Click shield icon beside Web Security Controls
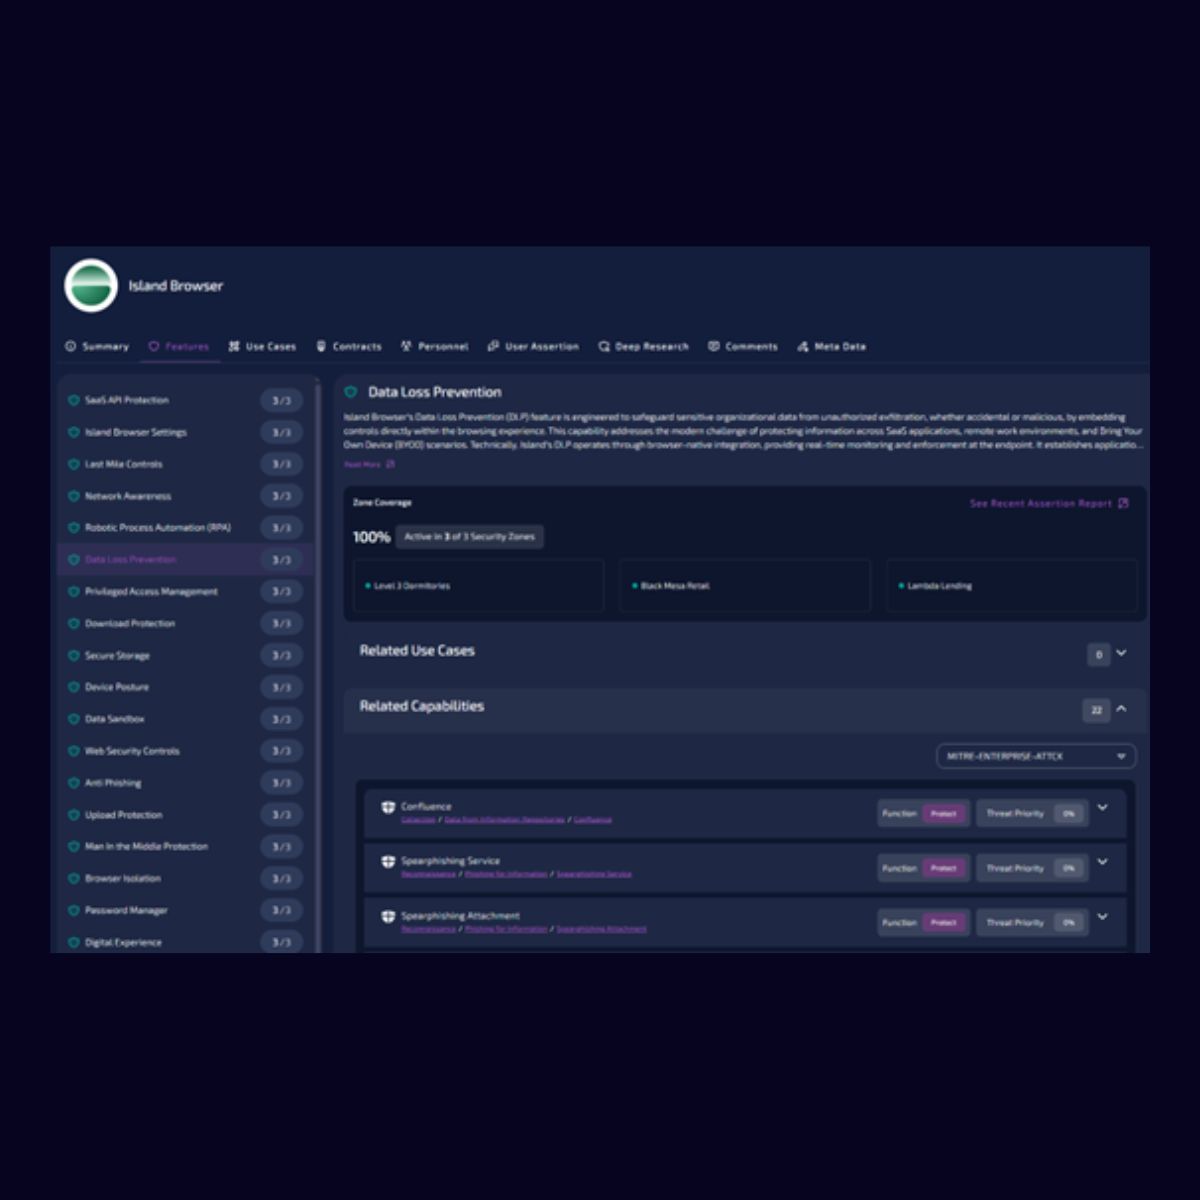Screen dimensions: 1200x1200 (x=73, y=751)
